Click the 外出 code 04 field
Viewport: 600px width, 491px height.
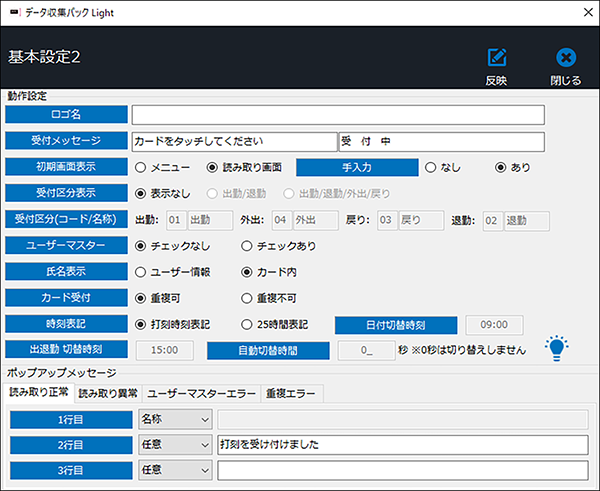tap(282, 220)
